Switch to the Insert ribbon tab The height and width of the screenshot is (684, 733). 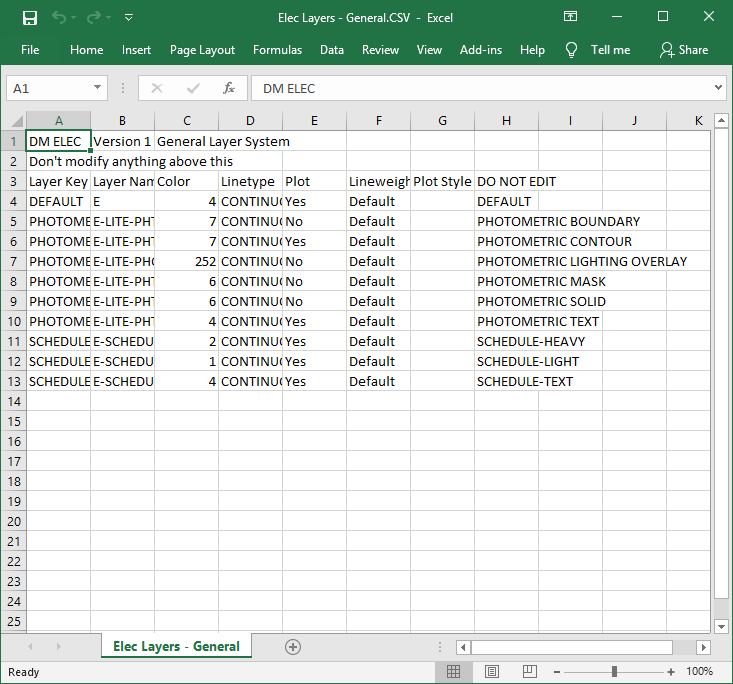pyautogui.click(x=136, y=50)
